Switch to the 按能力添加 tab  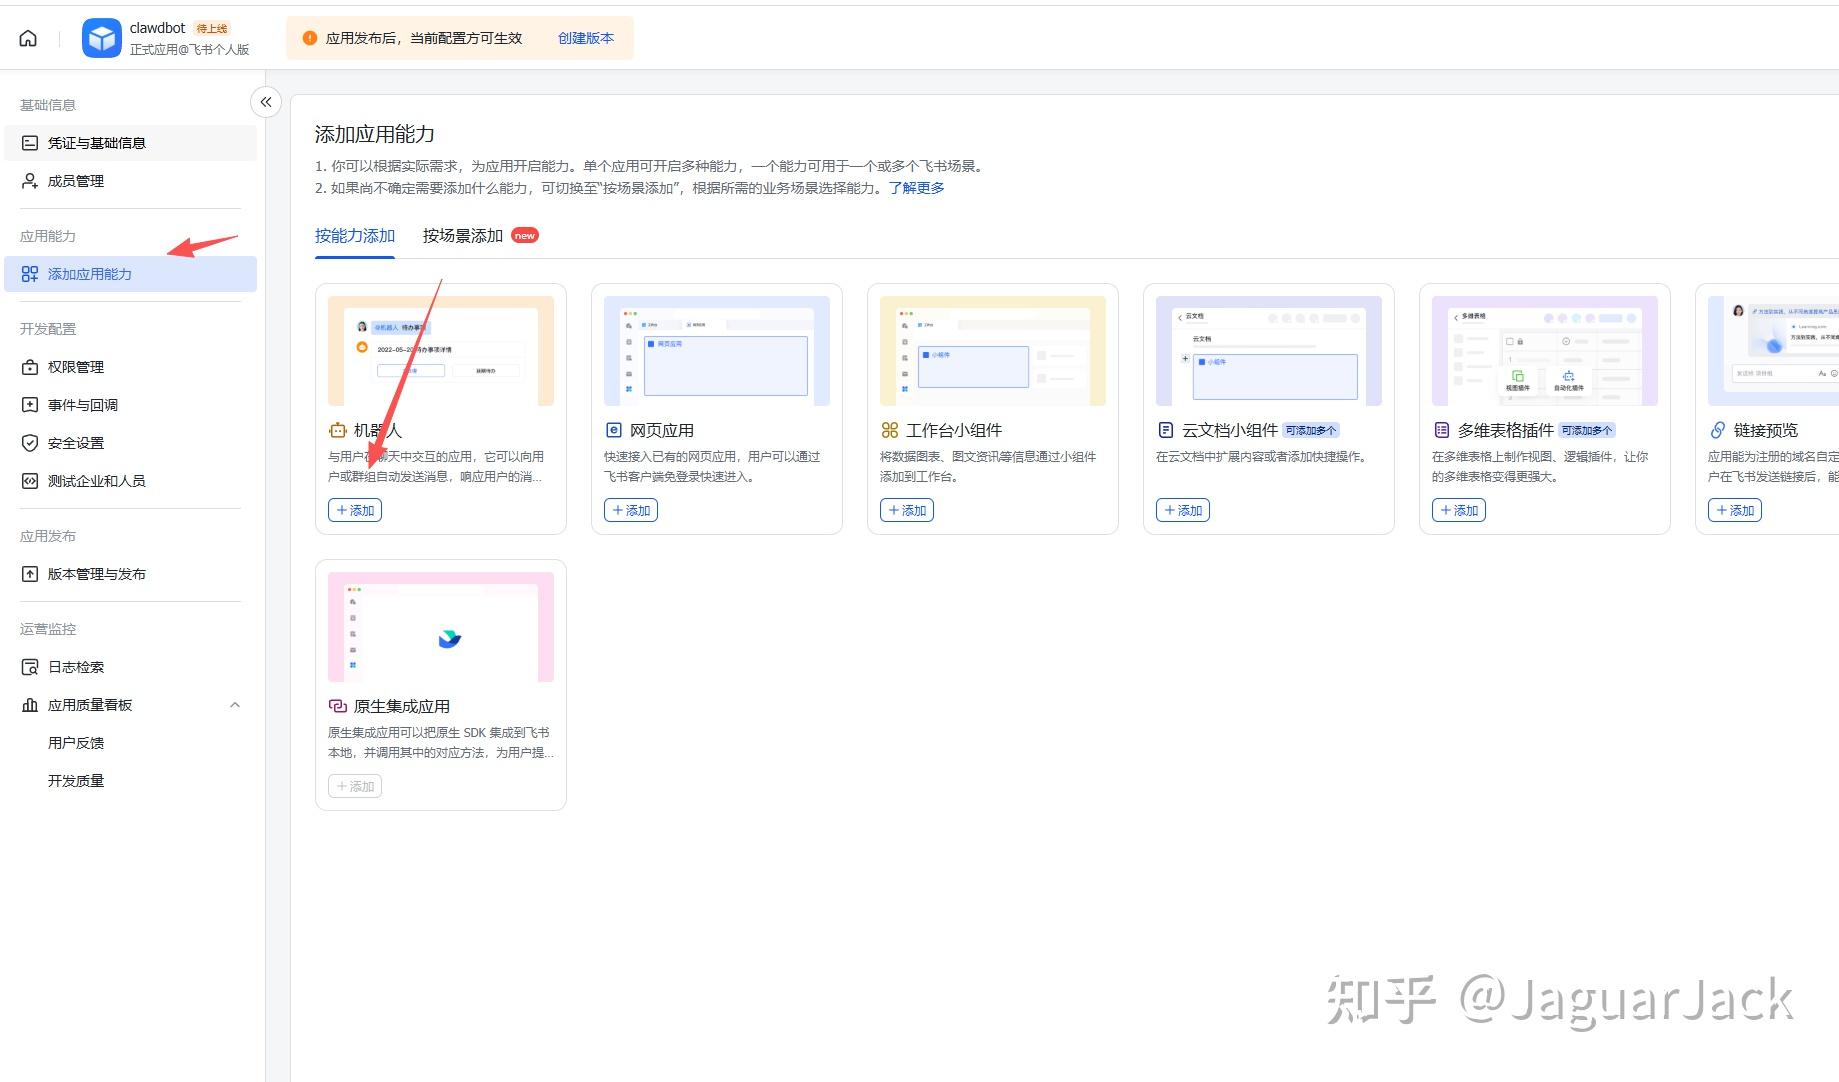[355, 236]
